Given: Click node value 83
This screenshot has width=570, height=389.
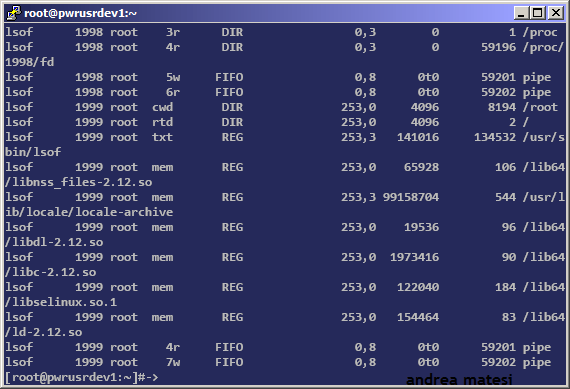Looking at the screenshot, I should [509, 317].
